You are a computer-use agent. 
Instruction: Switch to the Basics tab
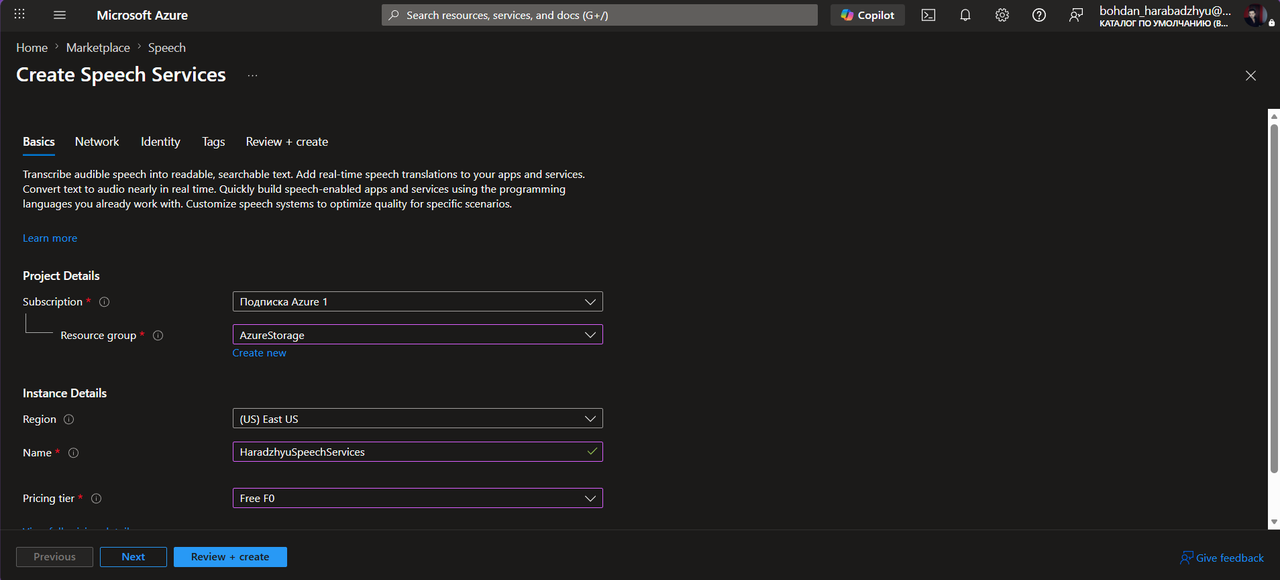click(39, 142)
